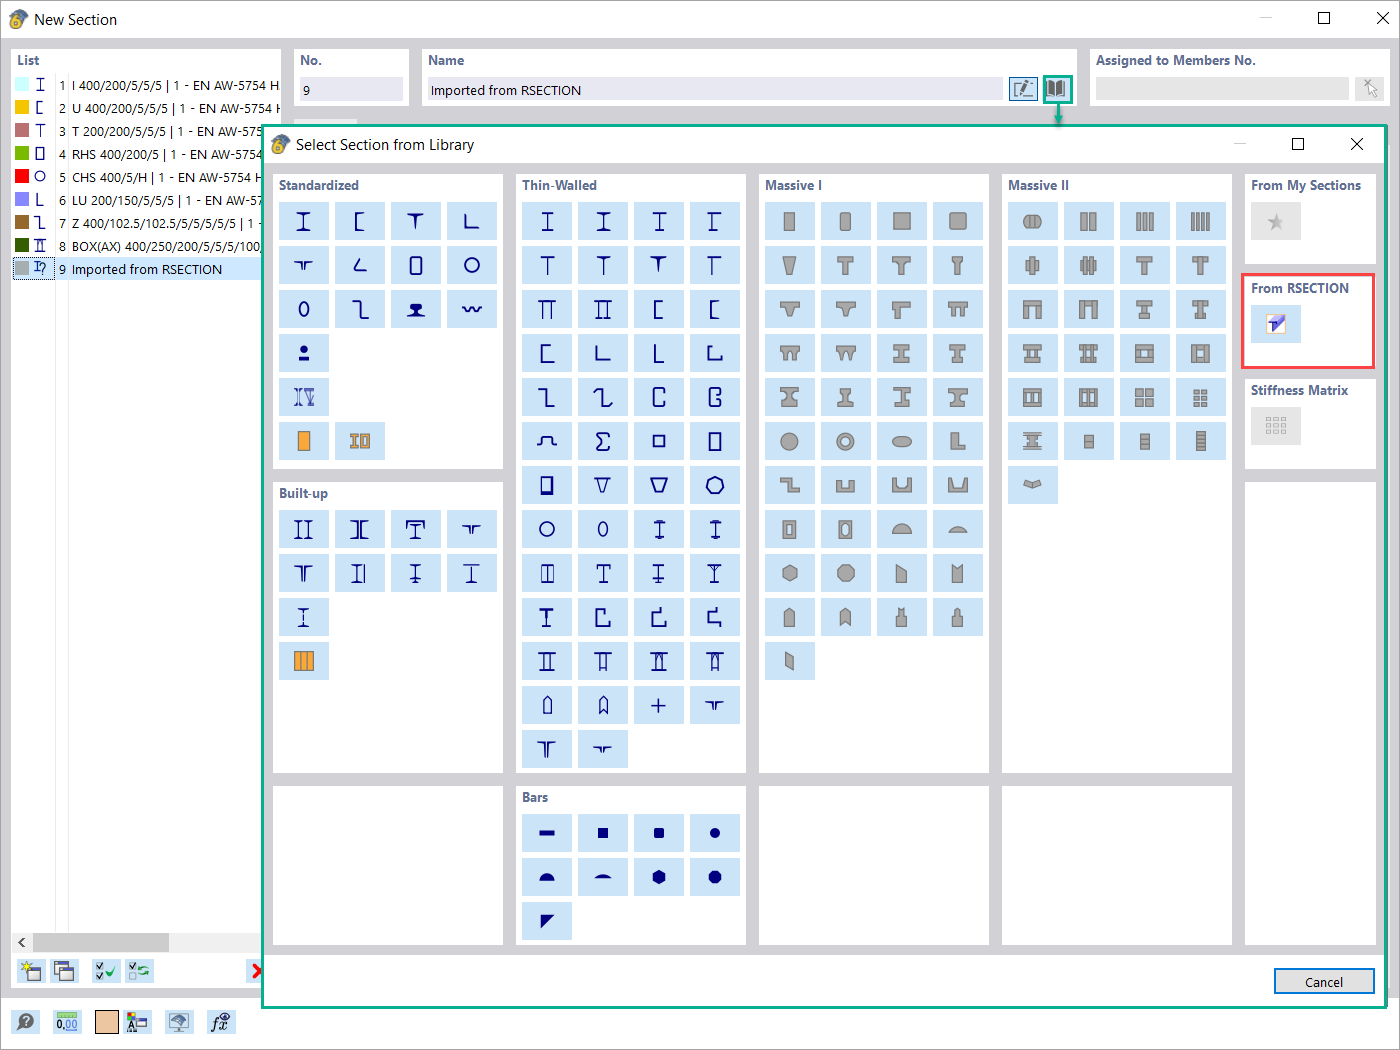The image size is (1400, 1050).
Task: Clear Assigned to Members with arrow icon
Action: point(1370,88)
